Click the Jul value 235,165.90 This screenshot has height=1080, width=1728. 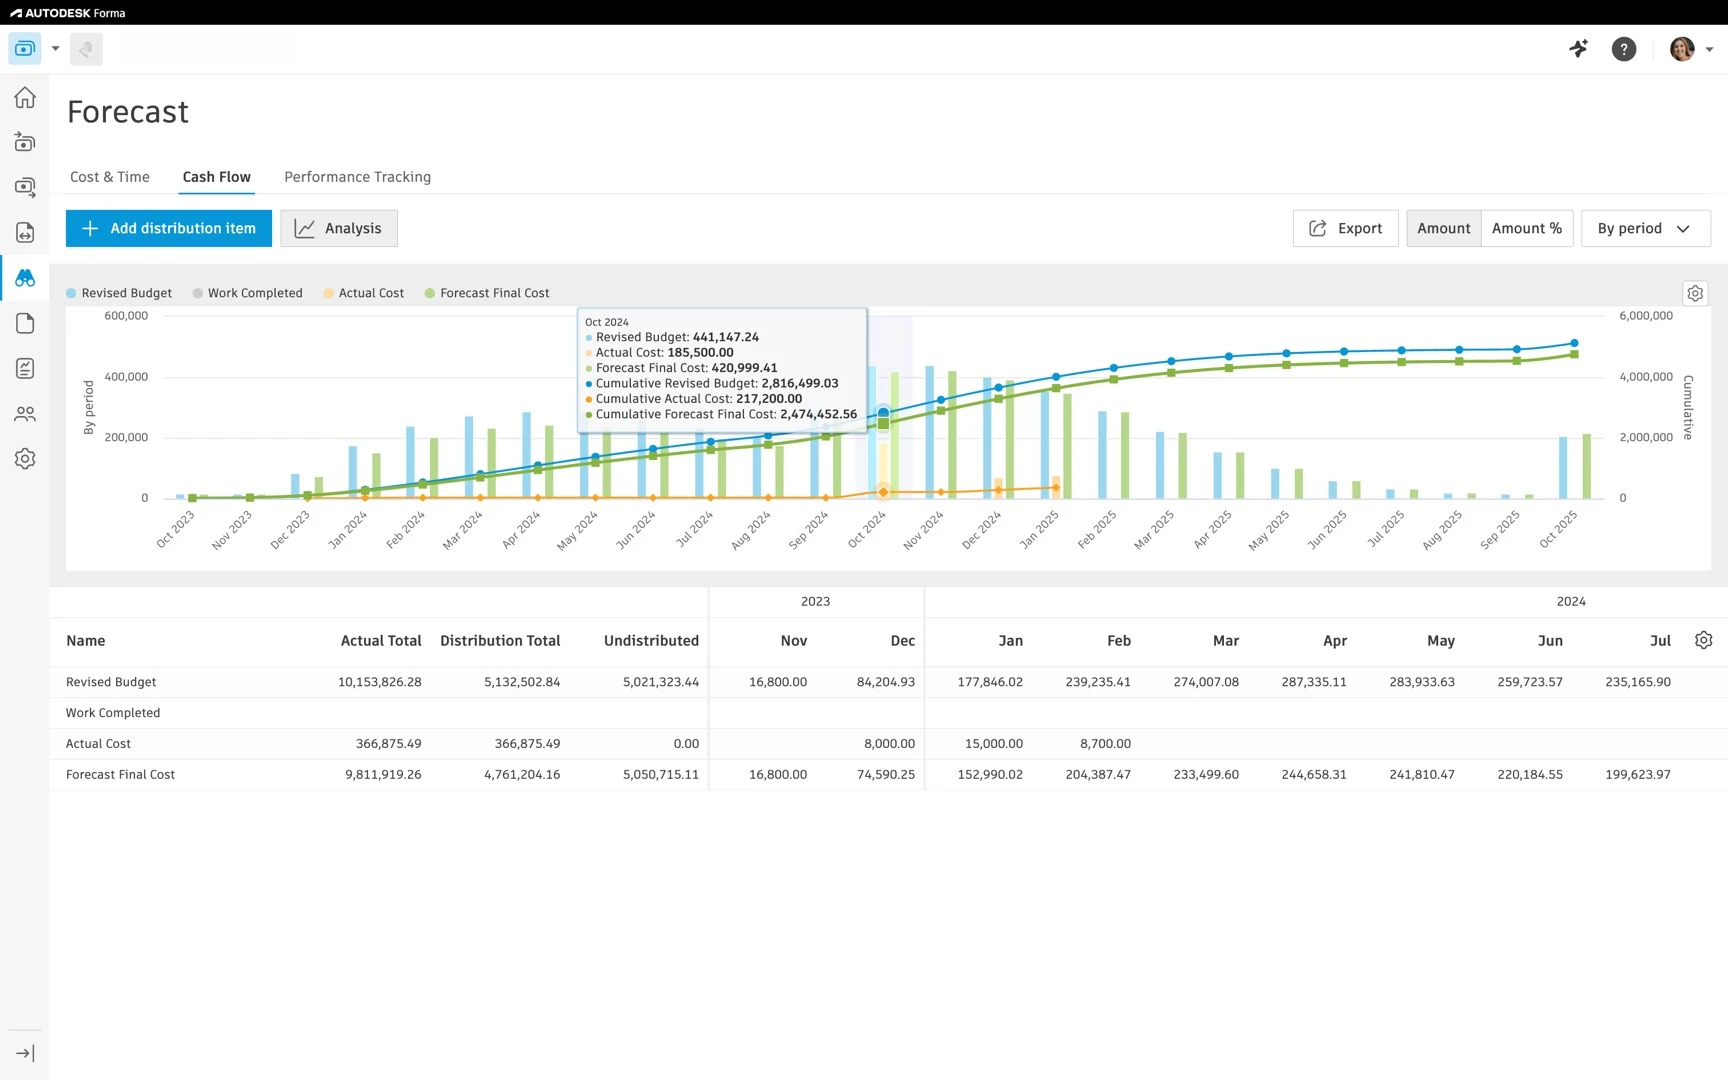(x=1638, y=682)
